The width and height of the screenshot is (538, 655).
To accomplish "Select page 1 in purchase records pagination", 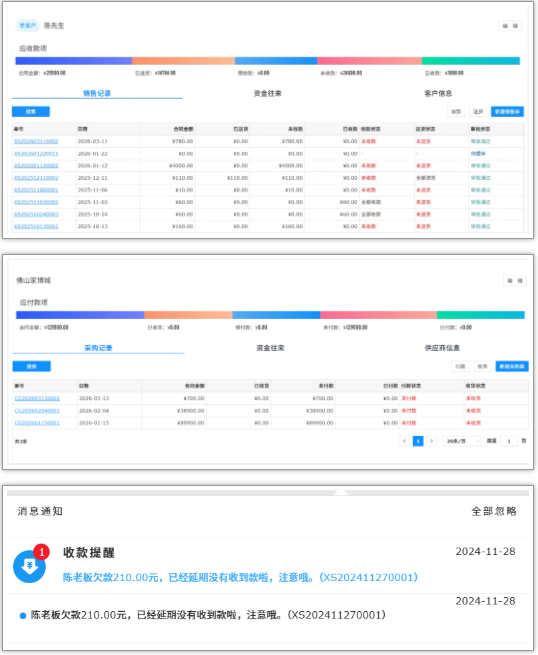I will click(418, 441).
